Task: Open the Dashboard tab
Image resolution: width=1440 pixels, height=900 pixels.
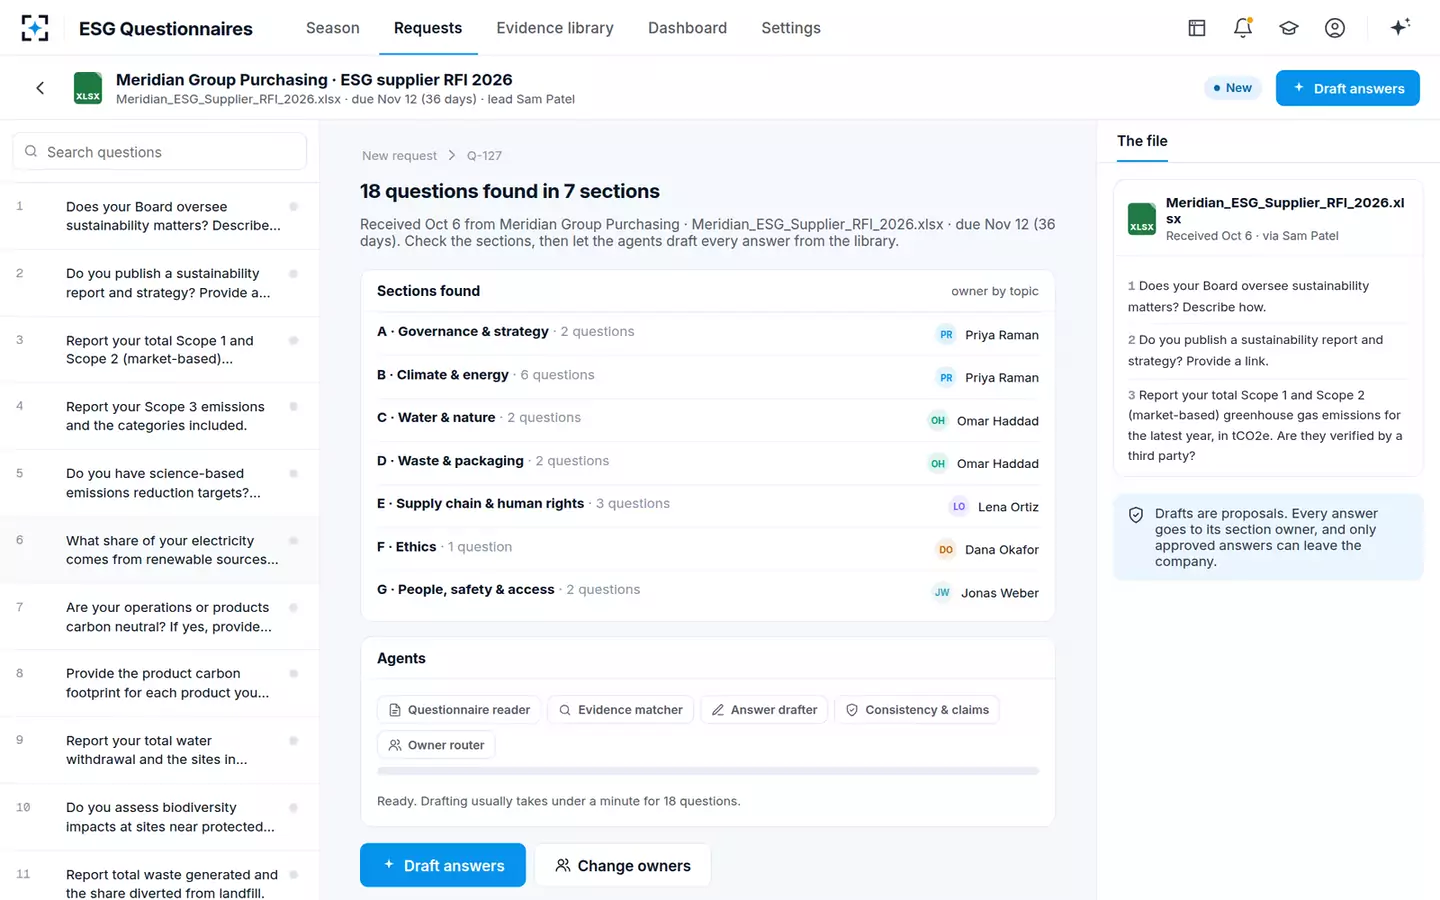Action: pyautogui.click(x=687, y=28)
